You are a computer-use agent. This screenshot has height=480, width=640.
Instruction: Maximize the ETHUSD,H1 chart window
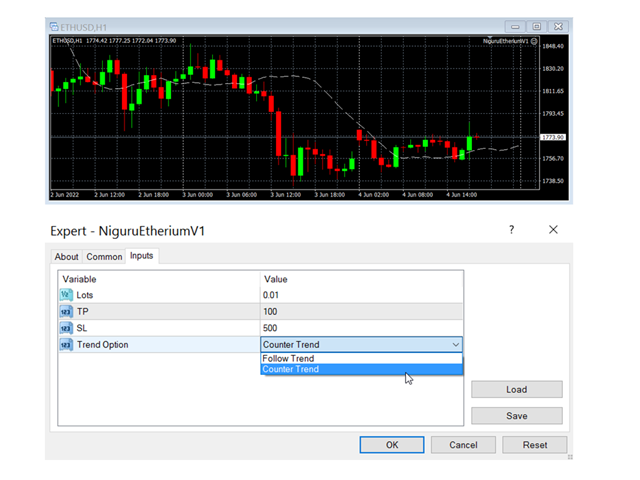click(x=536, y=27)
